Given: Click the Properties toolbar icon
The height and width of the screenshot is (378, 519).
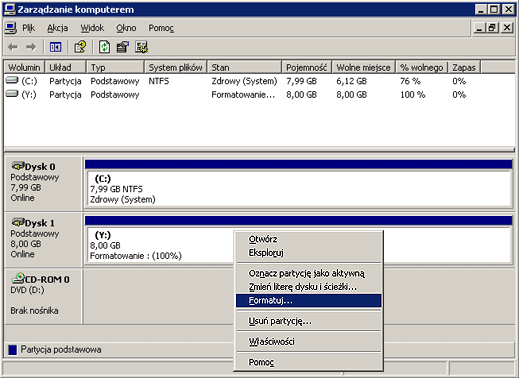Looking at the screenshot, I should click(x=123, y=47).
